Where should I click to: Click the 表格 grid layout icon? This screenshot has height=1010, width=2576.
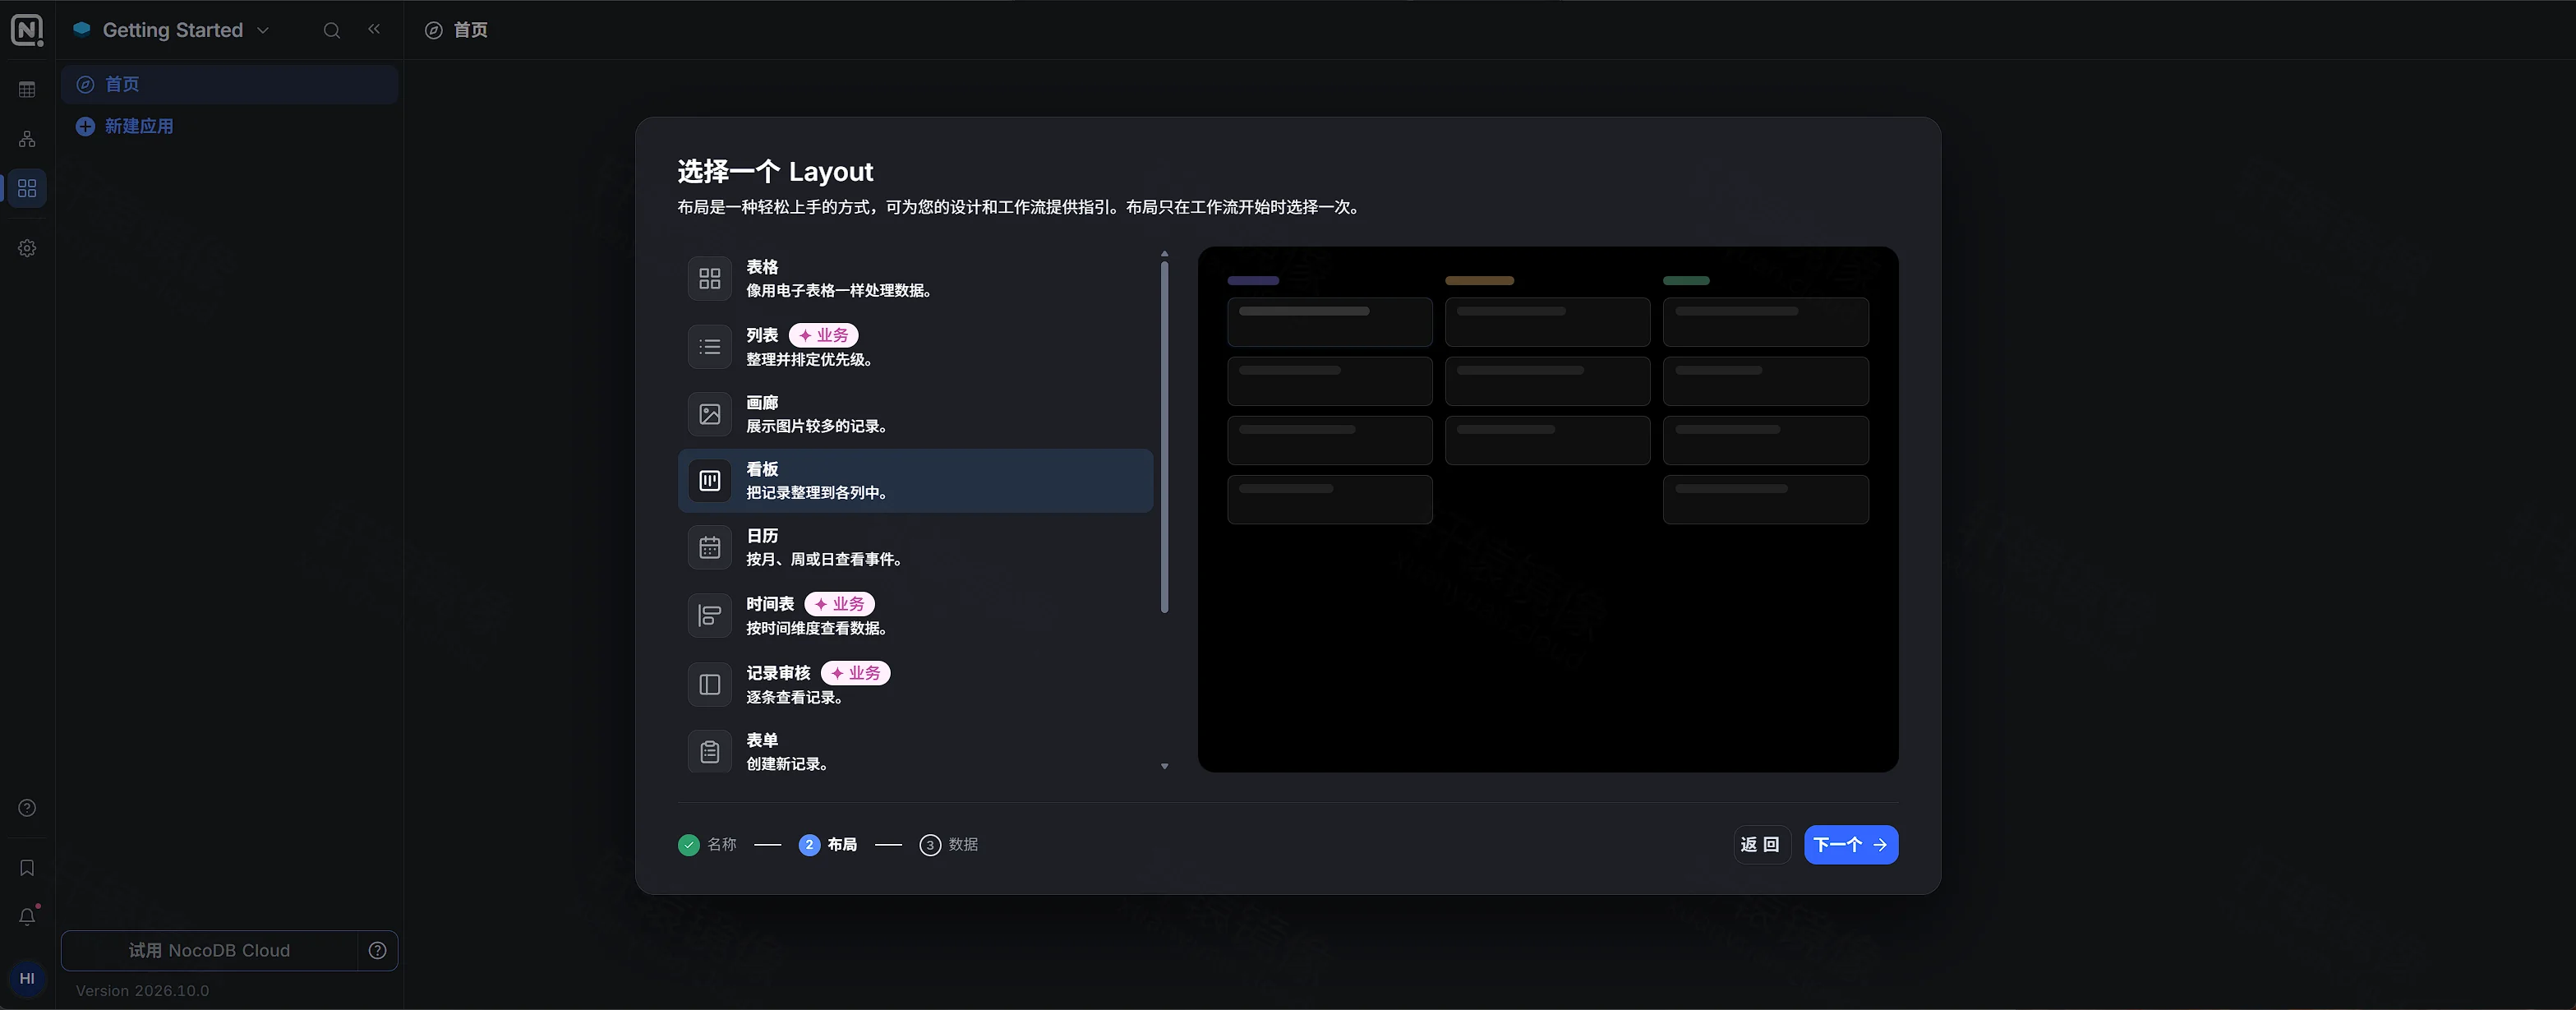tap(709, 279)
